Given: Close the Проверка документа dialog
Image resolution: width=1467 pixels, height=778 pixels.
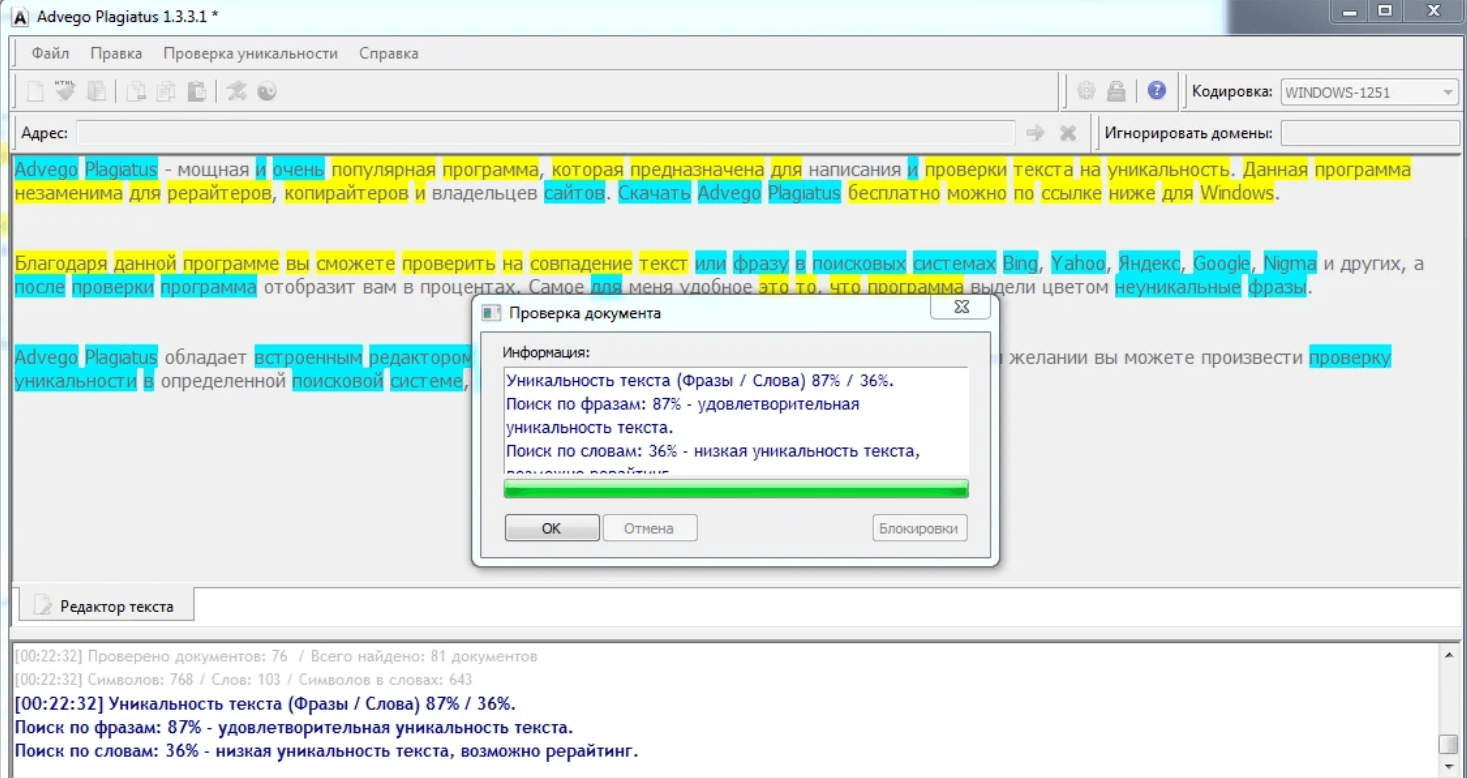Looking at the screenshot, I should point(960,308).
